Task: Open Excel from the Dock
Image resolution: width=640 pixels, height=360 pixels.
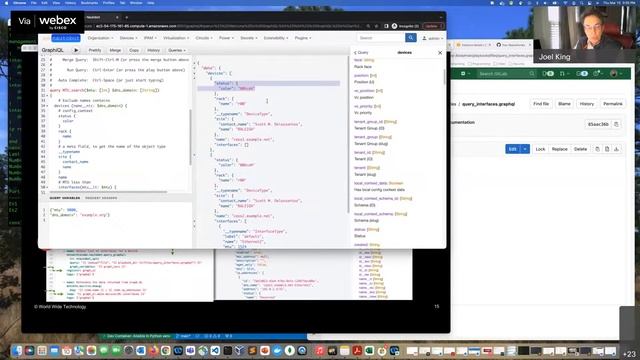Action: pos(369,351)
